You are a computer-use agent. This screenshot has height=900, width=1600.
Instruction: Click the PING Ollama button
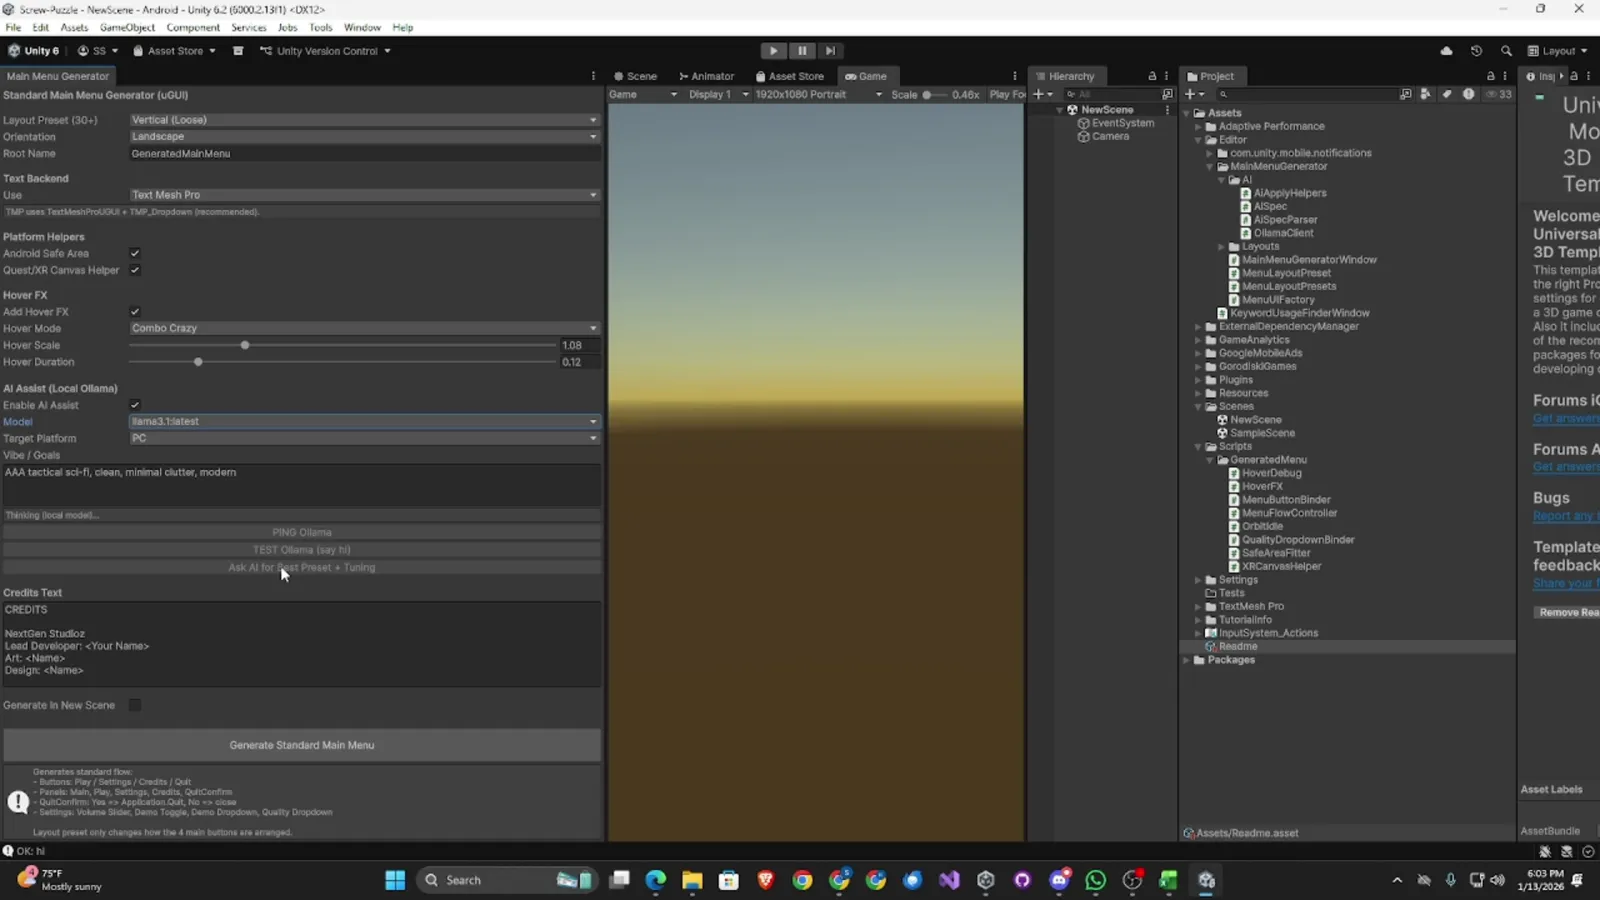pos(302,533)
